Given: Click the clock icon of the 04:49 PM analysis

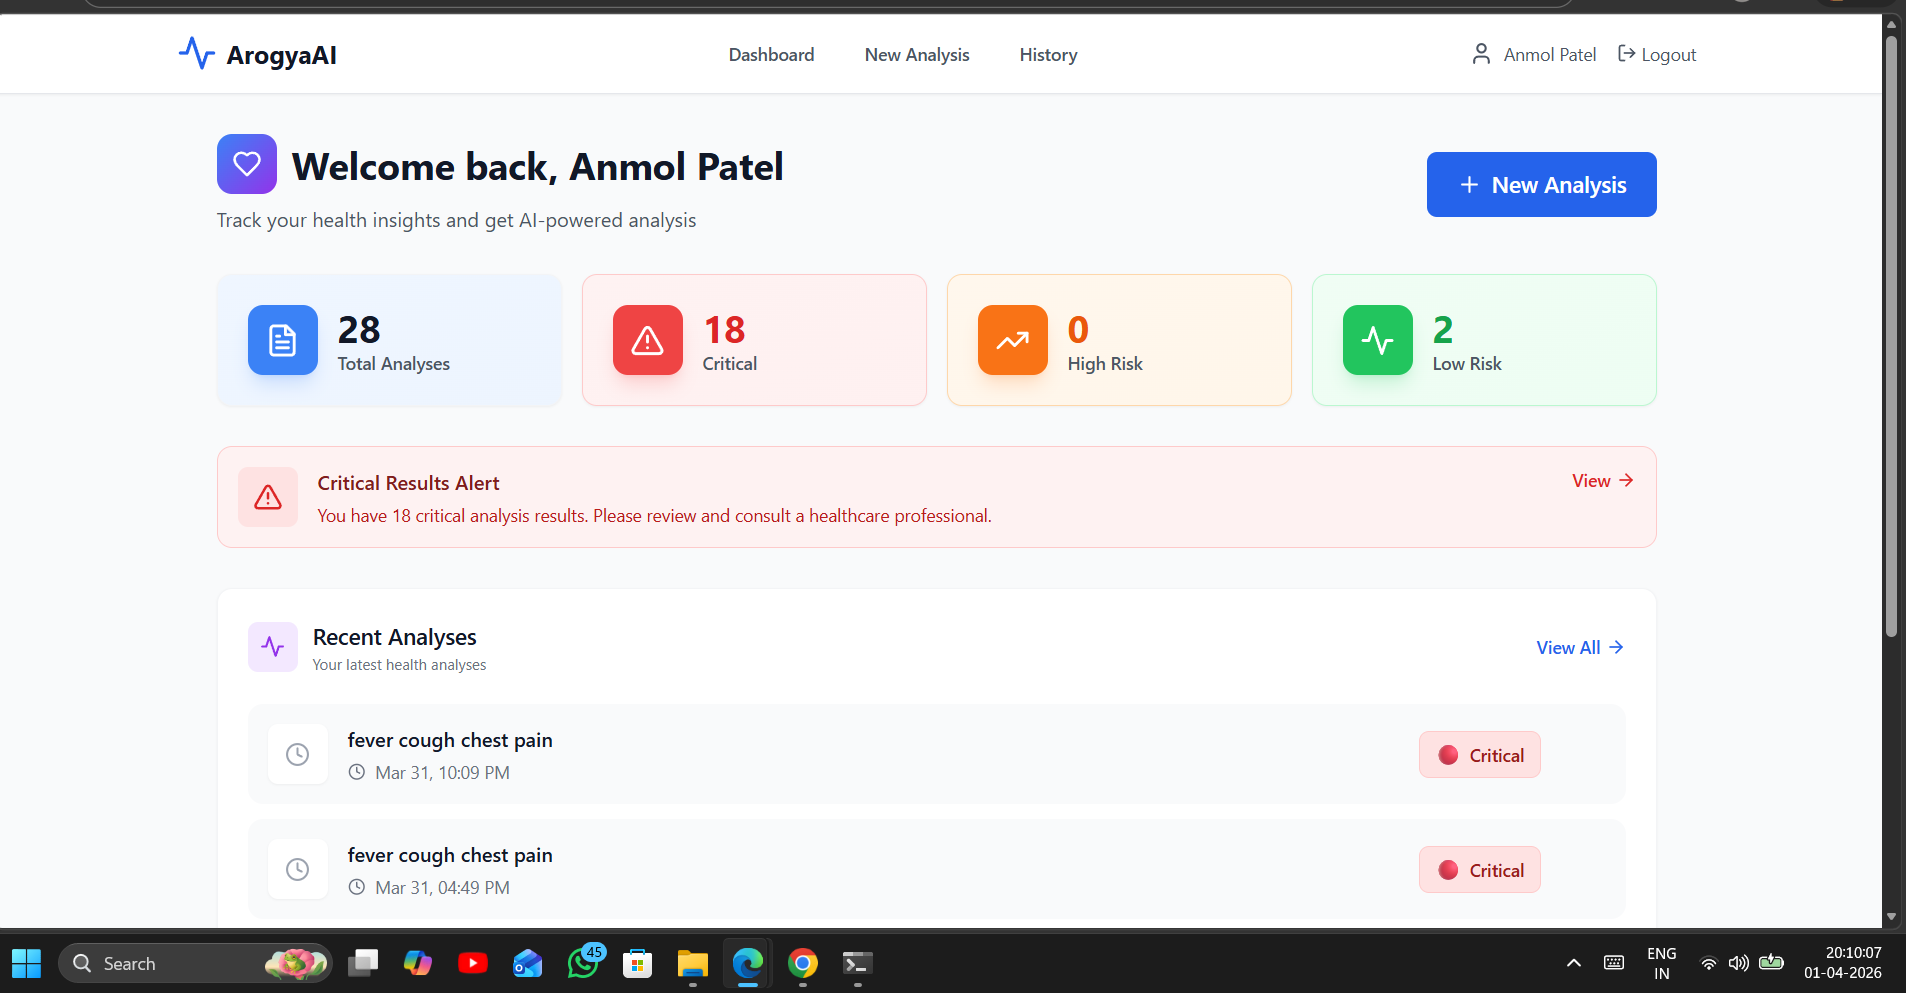Looking at the screenshot, I should pos(298,869).
